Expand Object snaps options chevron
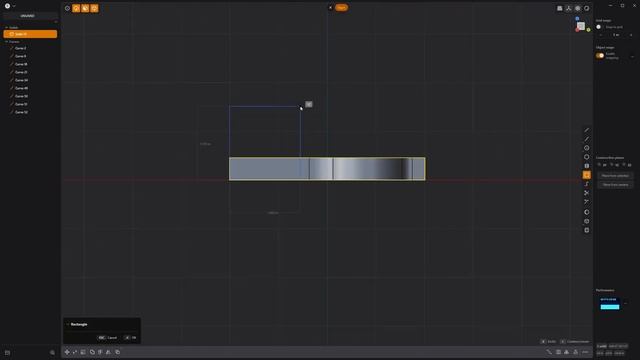Image resolution: width=640 pixels, height=360 pixels. click(632, 56)
